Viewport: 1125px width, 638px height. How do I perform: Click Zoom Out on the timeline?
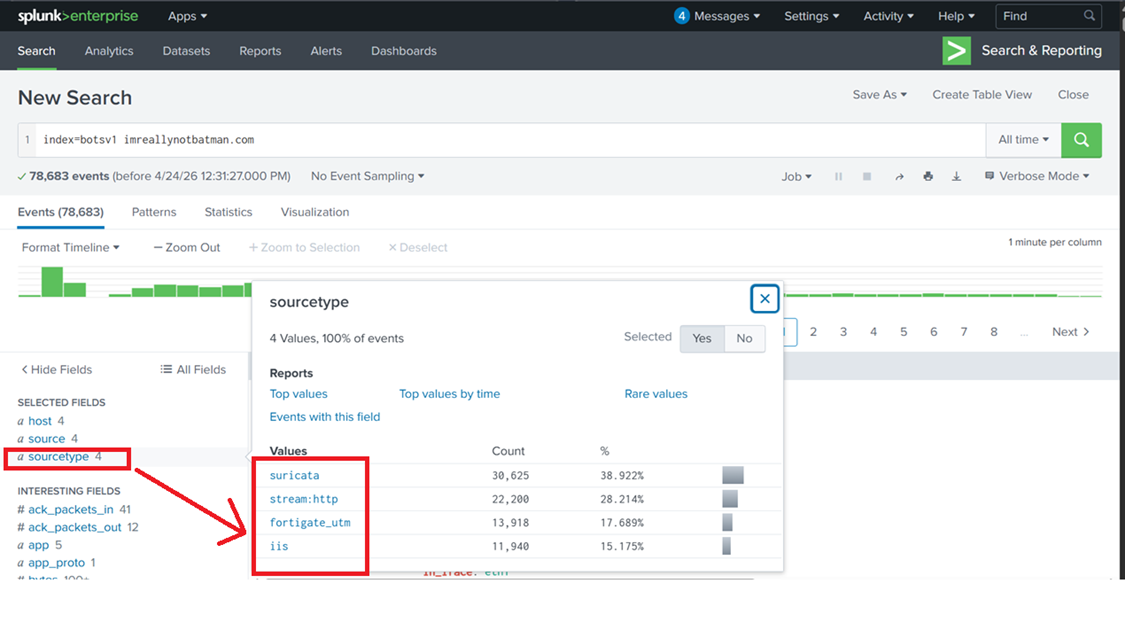187,248
